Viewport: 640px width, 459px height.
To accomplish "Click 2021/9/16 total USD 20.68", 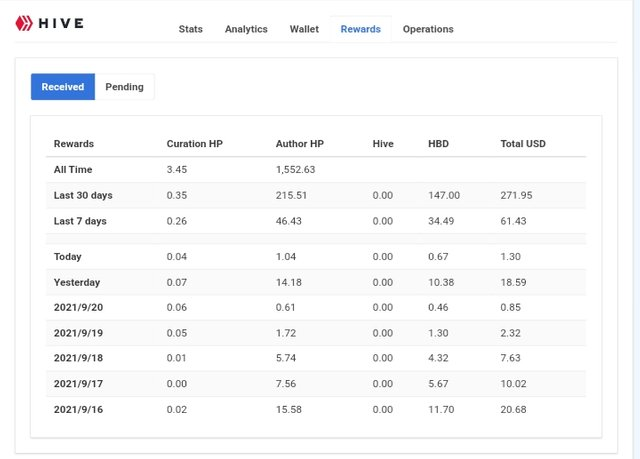I will click(513, 409).
